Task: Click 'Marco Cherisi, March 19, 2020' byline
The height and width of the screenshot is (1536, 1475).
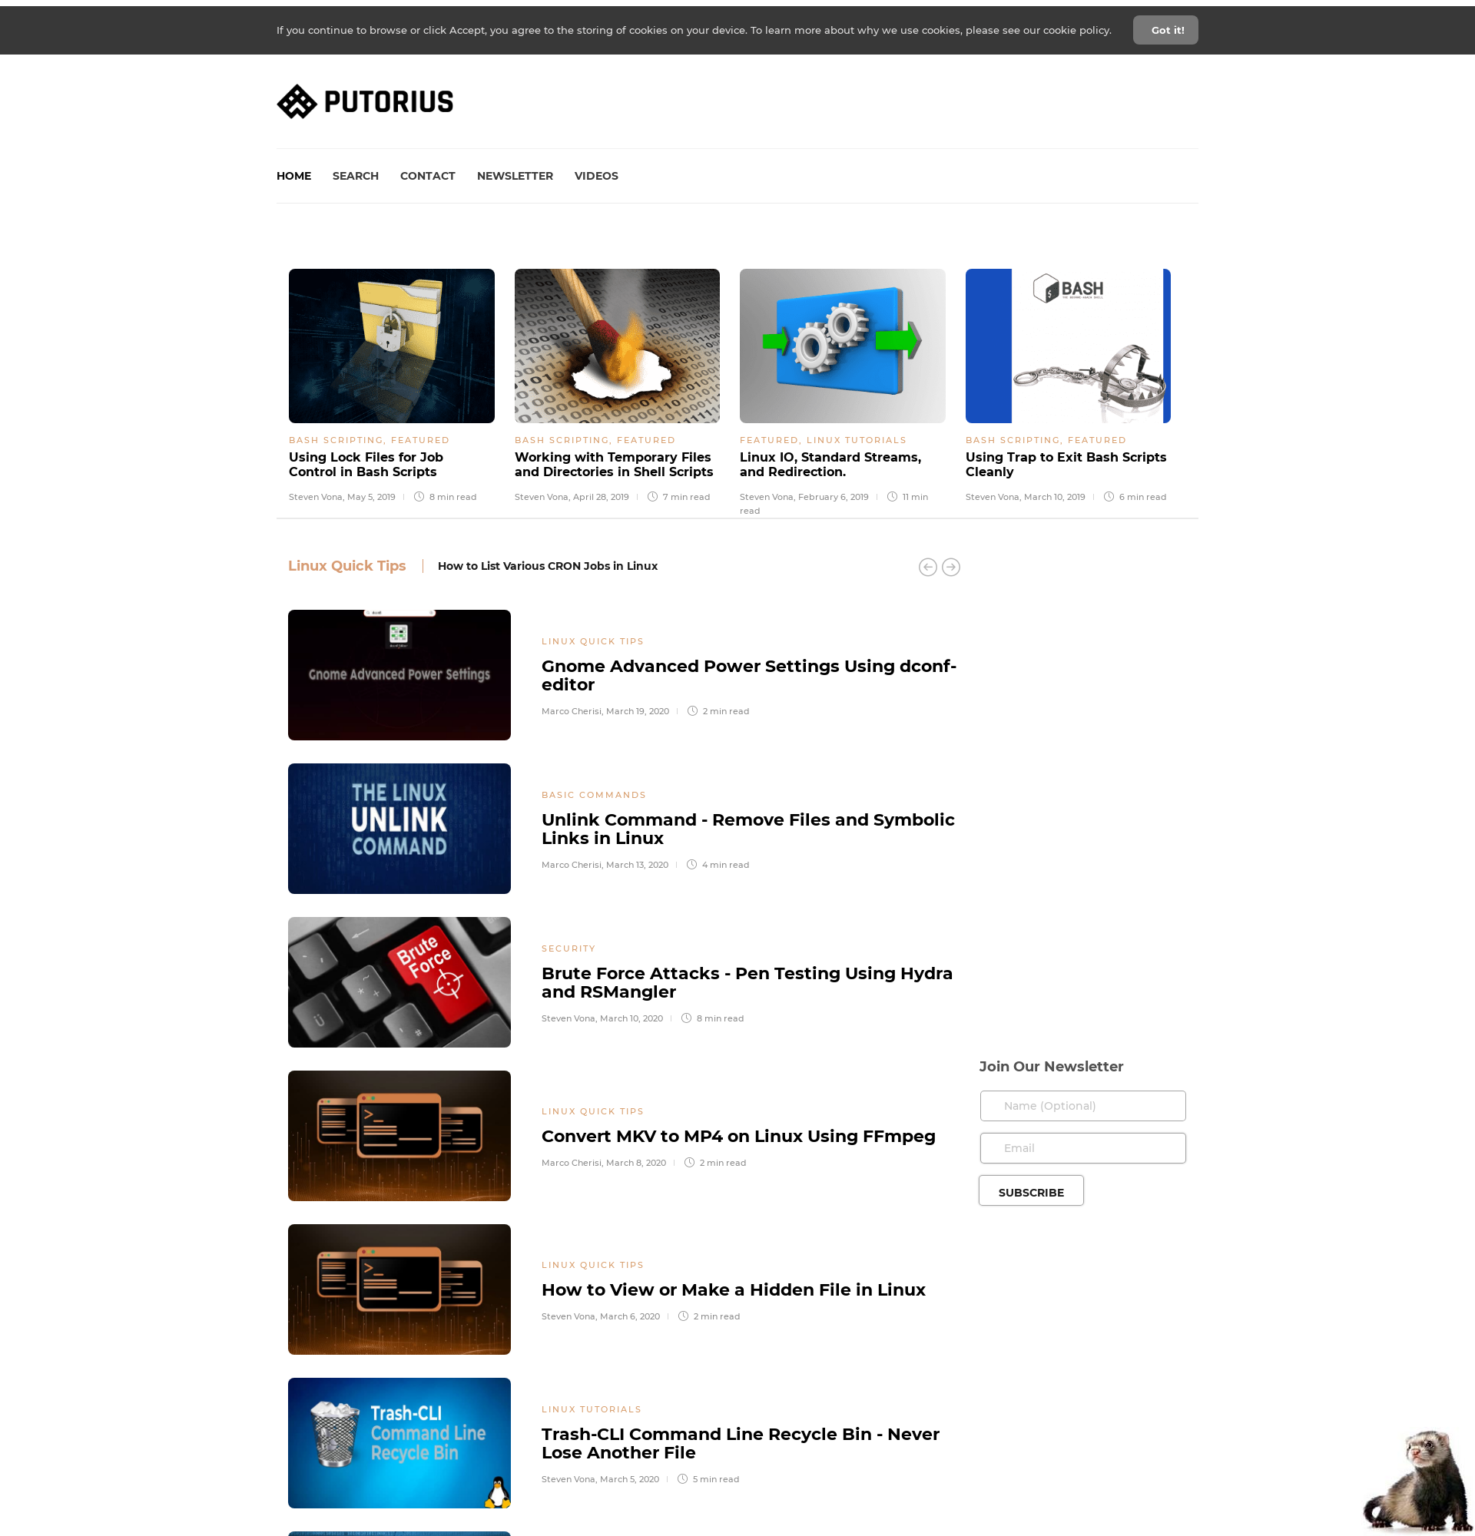Action: tap(605, 711)
